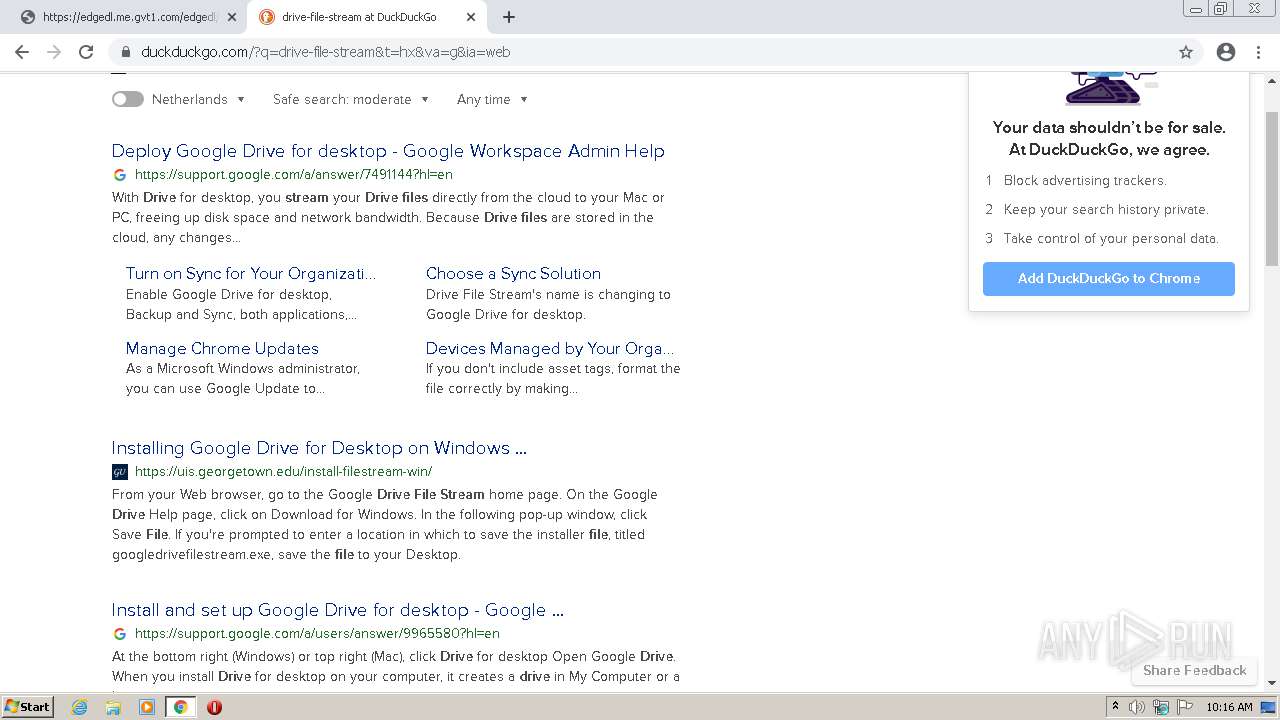
Task: Reload the page with refresh icon
Action: pyautogui.click(x=86, y=52)
